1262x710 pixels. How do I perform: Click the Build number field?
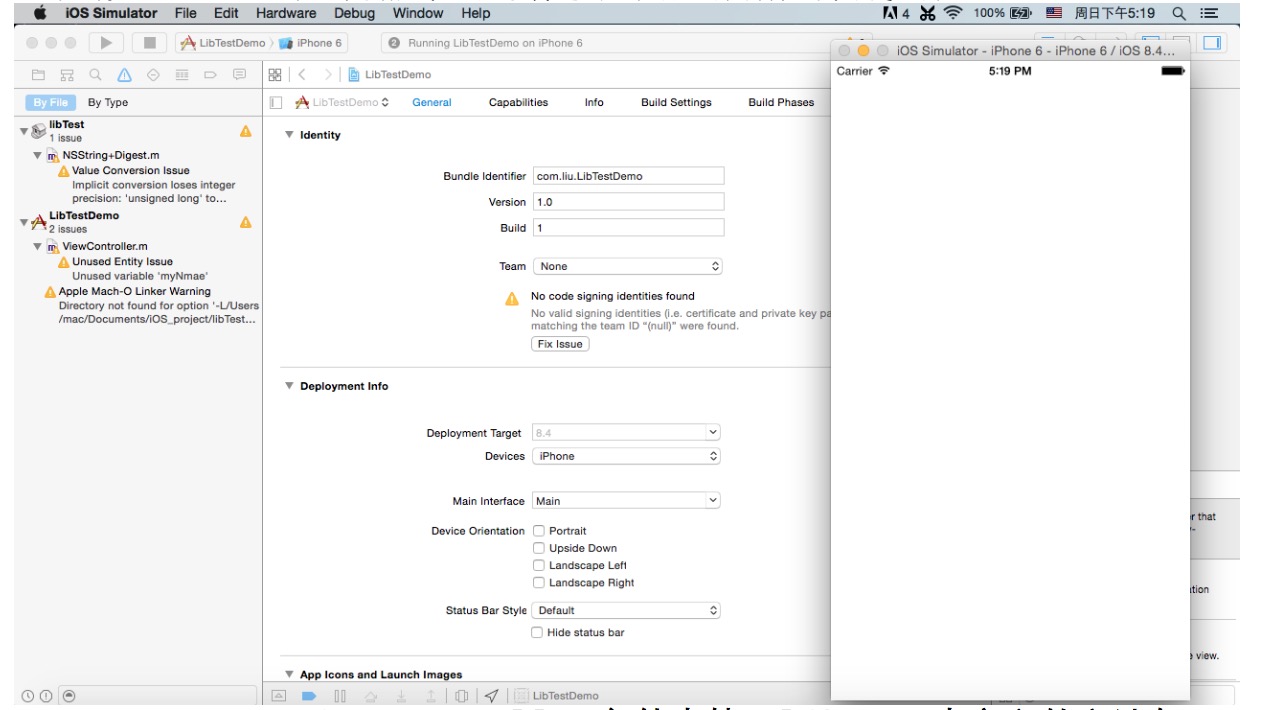628,228
